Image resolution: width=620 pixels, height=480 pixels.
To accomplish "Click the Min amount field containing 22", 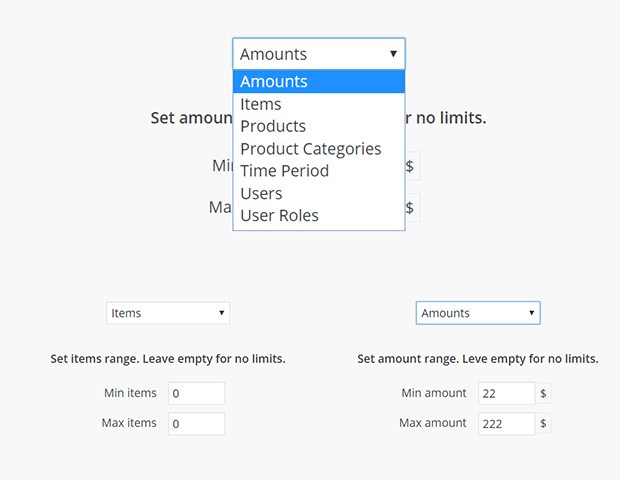I will tap(506, 394).
